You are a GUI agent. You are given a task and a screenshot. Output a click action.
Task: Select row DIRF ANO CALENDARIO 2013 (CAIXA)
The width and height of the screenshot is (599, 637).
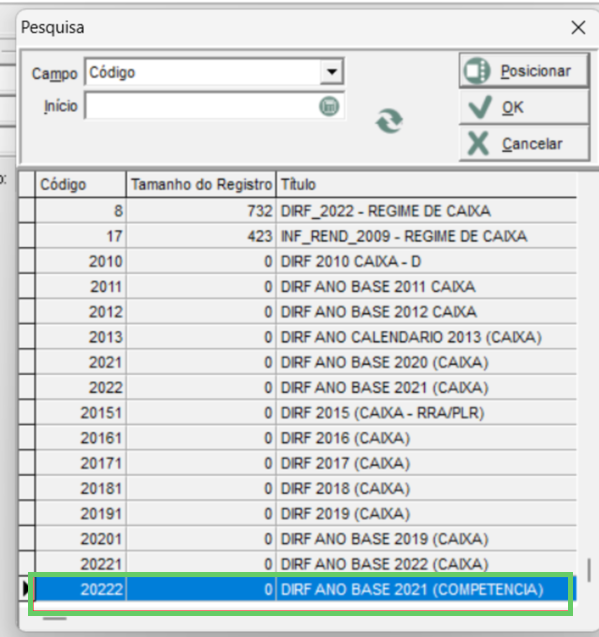tap(306, 337)
